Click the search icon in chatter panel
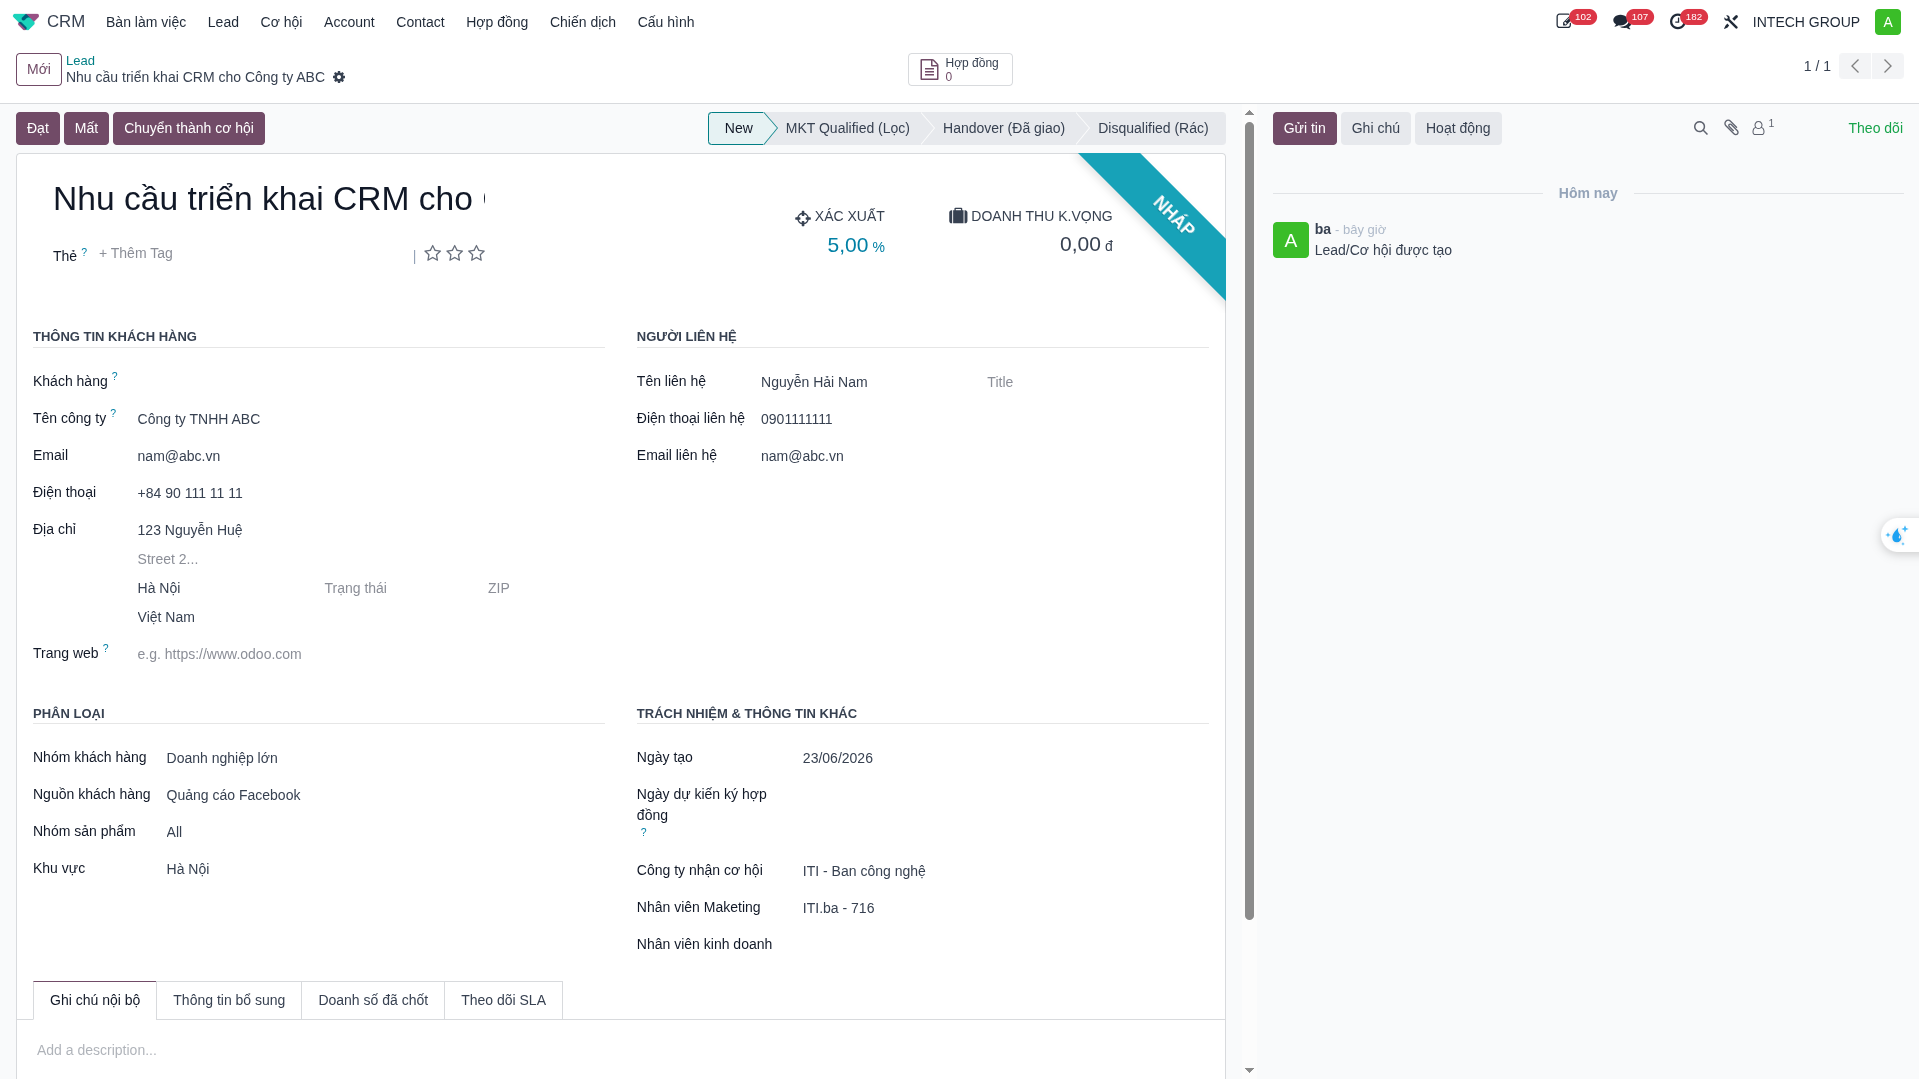This screenshot has width=1919, height=1079. click(1700, 128)
